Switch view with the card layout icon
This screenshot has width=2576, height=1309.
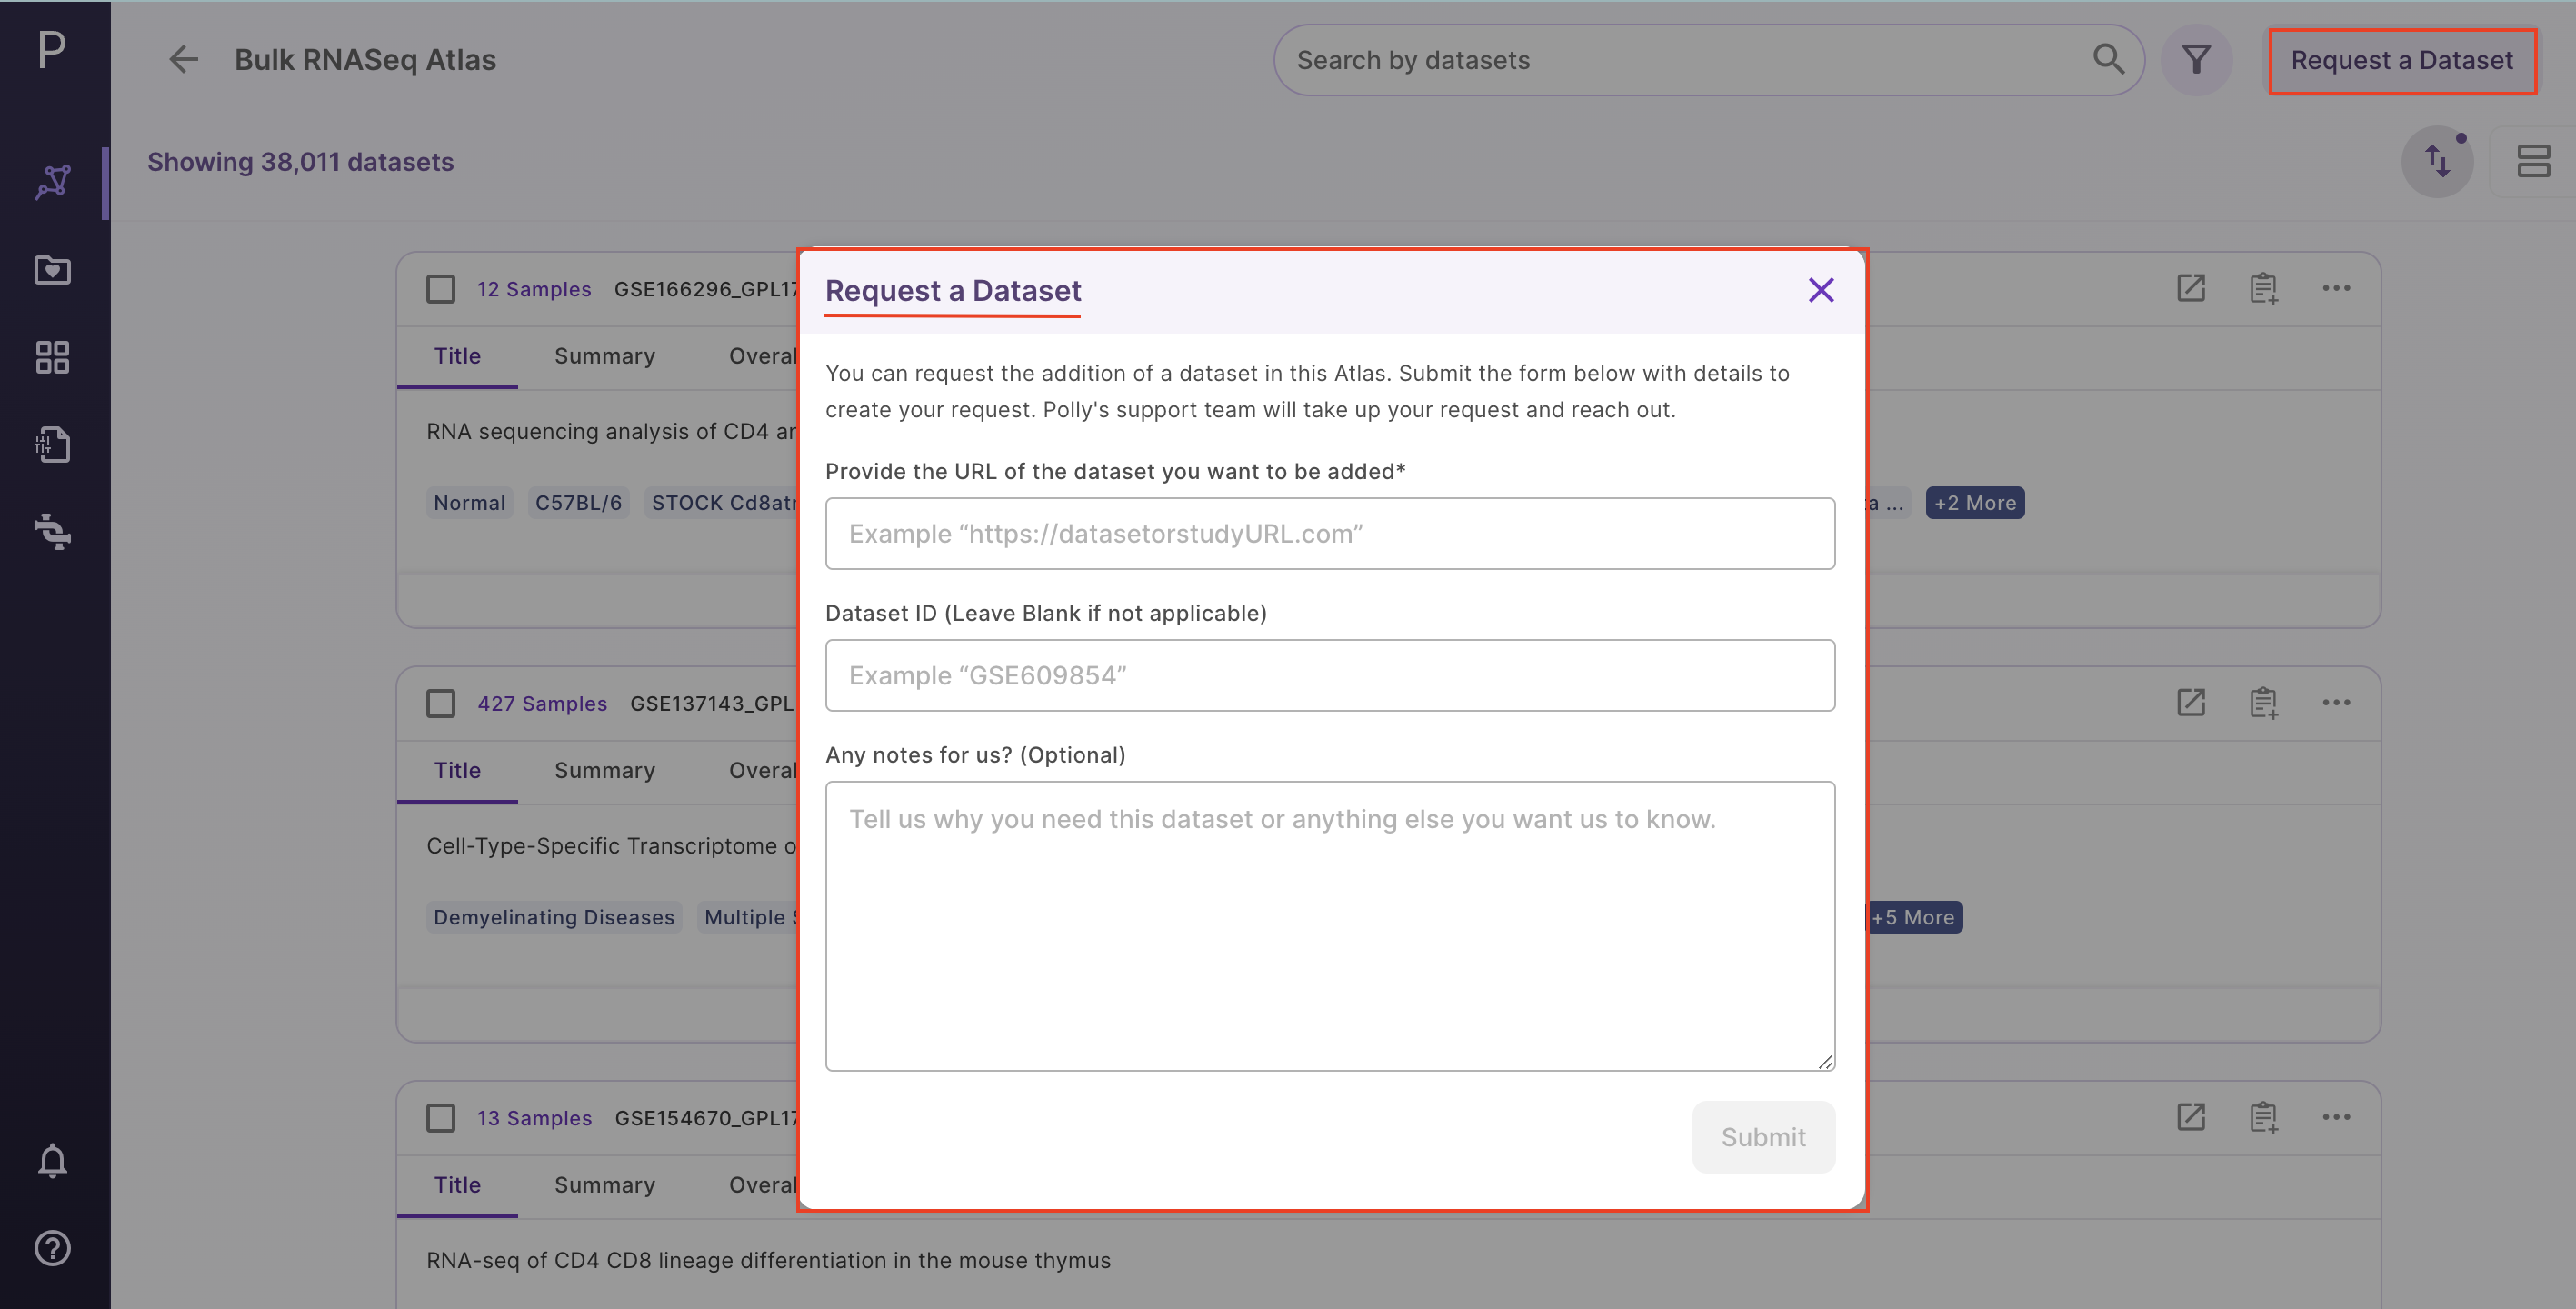2533,161
